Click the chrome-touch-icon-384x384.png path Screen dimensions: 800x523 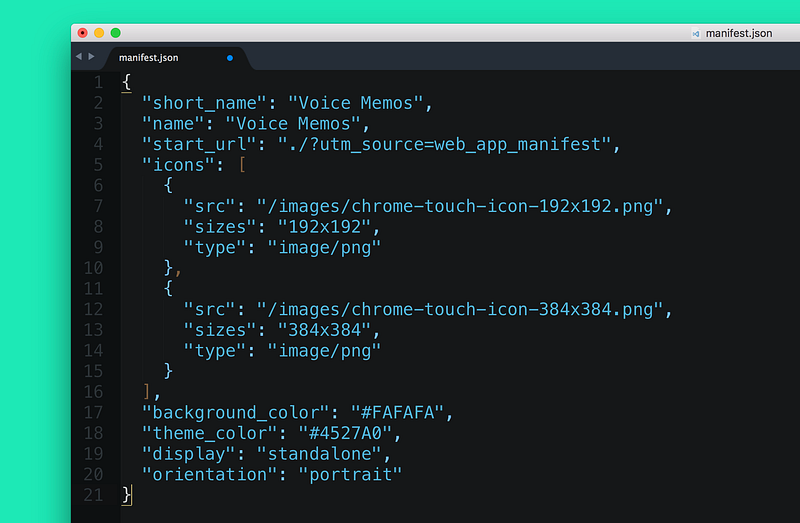460,309
